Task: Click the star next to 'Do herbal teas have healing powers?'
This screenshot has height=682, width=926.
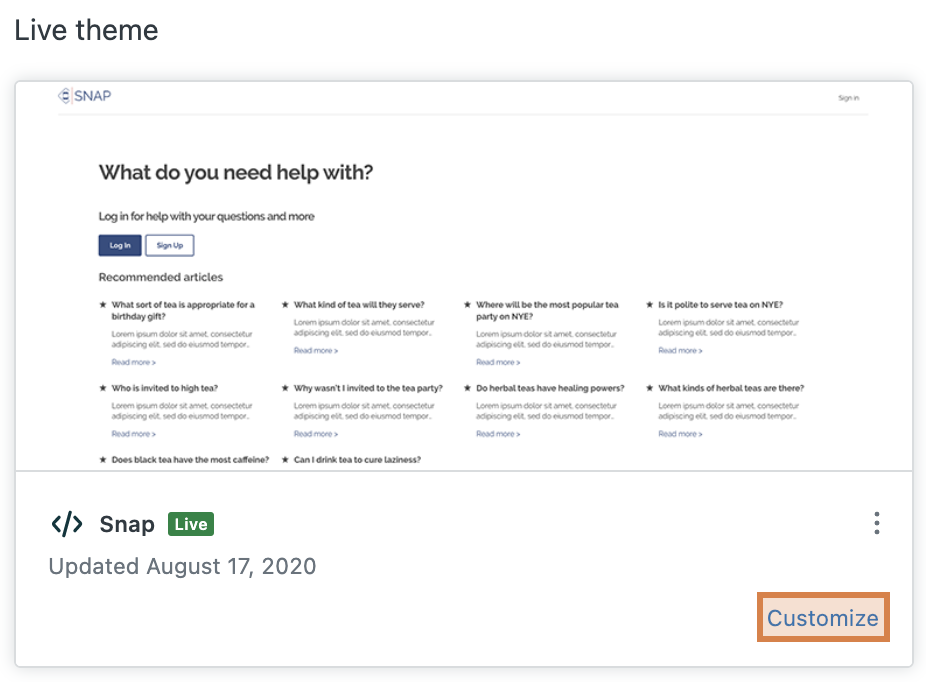Action: pos(467,388)
